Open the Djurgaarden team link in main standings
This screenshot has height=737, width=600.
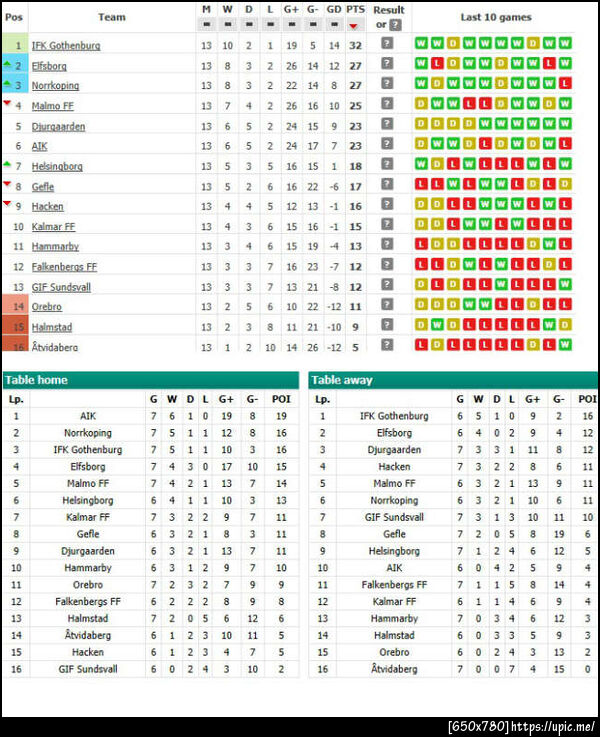(58, 126)
